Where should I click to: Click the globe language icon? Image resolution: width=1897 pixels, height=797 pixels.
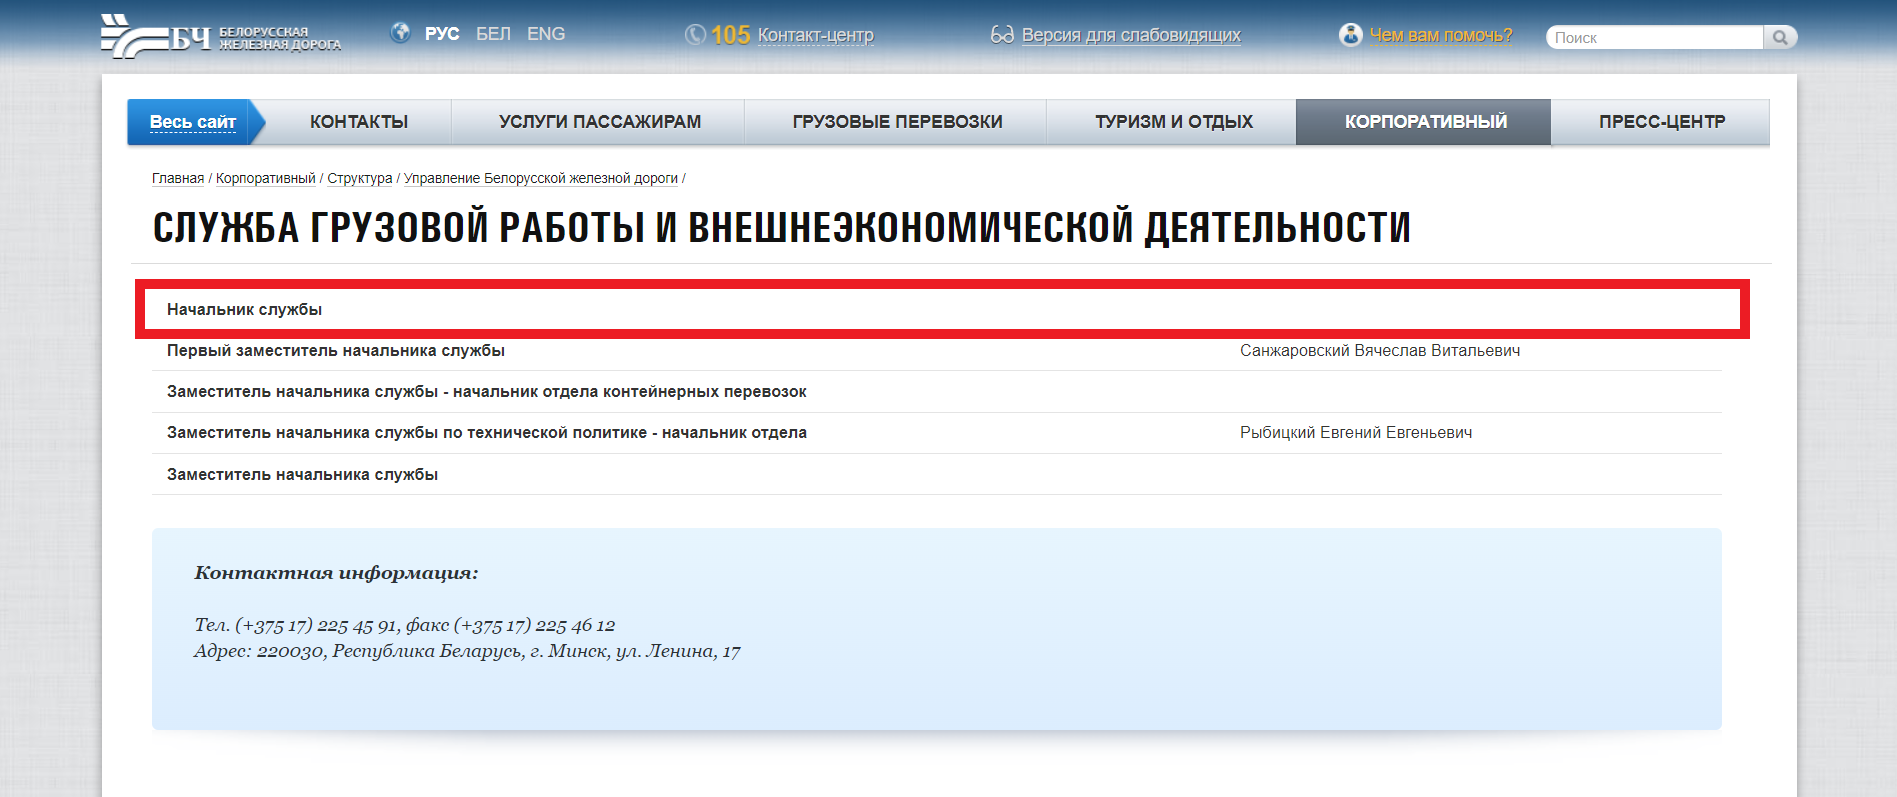click(x=401, y=33)
